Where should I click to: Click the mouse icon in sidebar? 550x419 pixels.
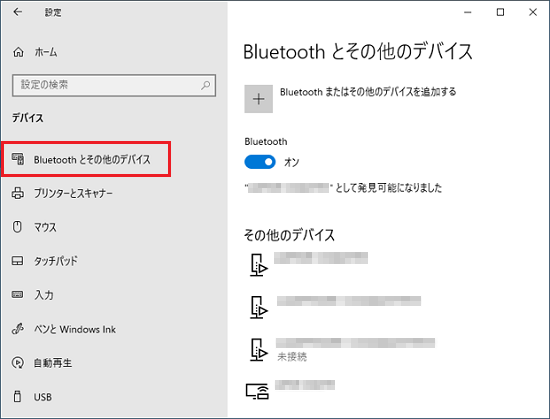coord(17,227)
